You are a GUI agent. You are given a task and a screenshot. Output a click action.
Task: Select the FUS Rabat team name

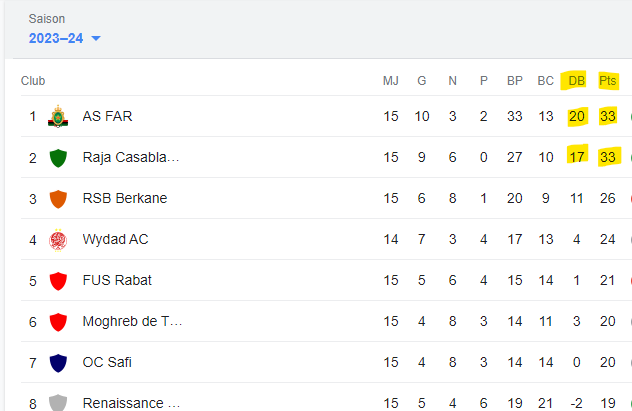[117, 280]
